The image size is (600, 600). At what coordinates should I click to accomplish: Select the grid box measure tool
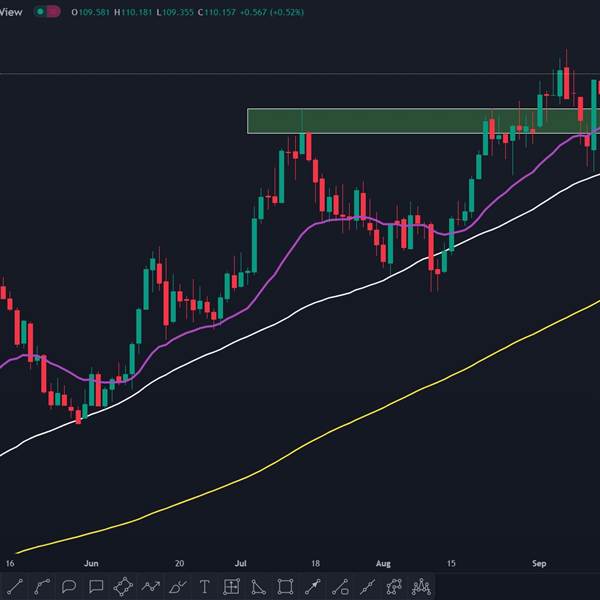click(232, 586)
